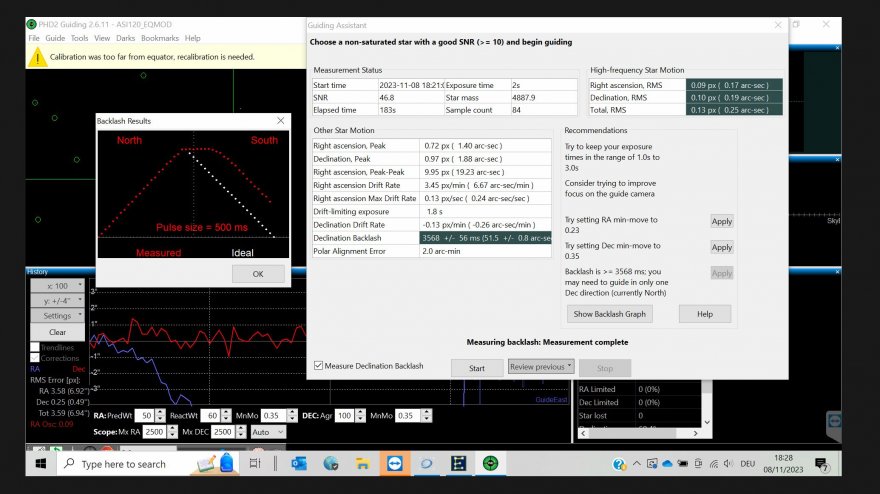
Task: Open the y: +/-4" scale dropdown
Action: (x=57, y=300)
